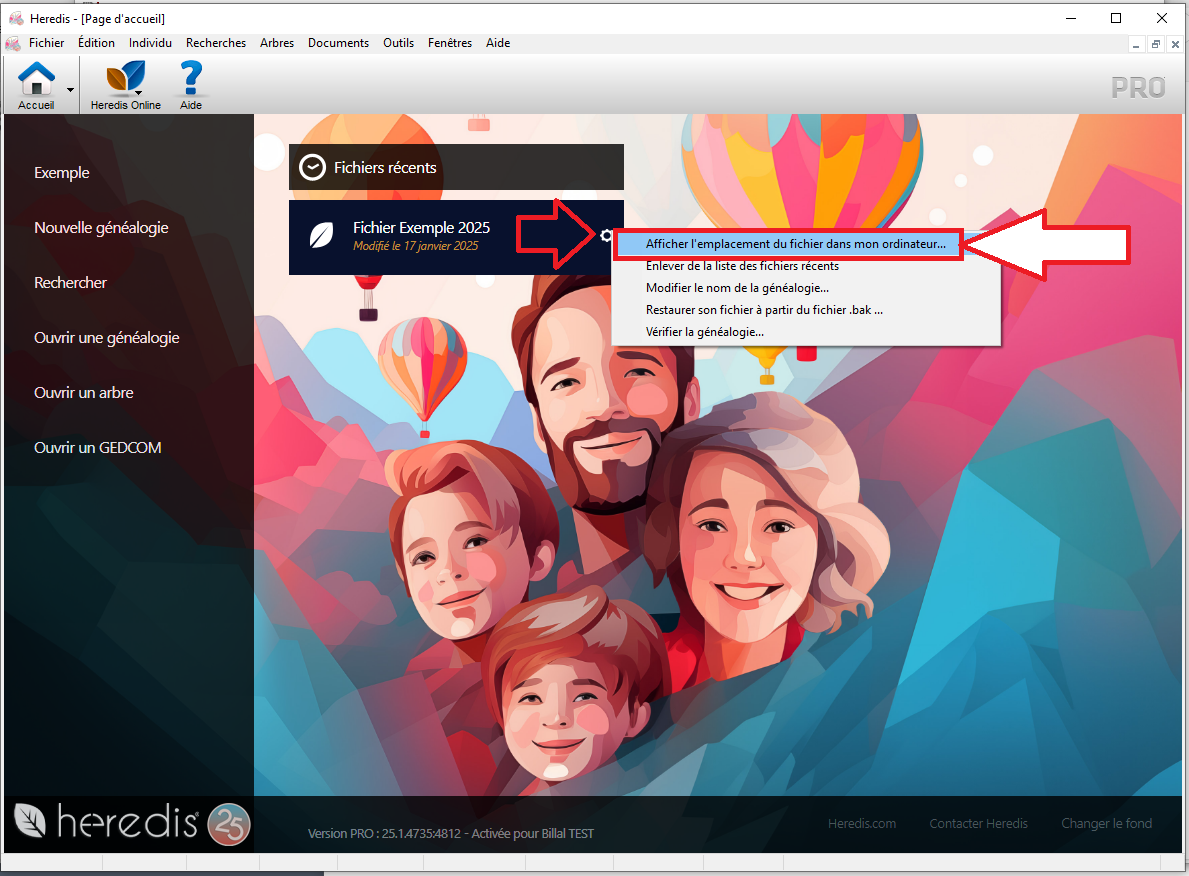
Task: Click the Aide question mark icon
Action: point(190,78)
